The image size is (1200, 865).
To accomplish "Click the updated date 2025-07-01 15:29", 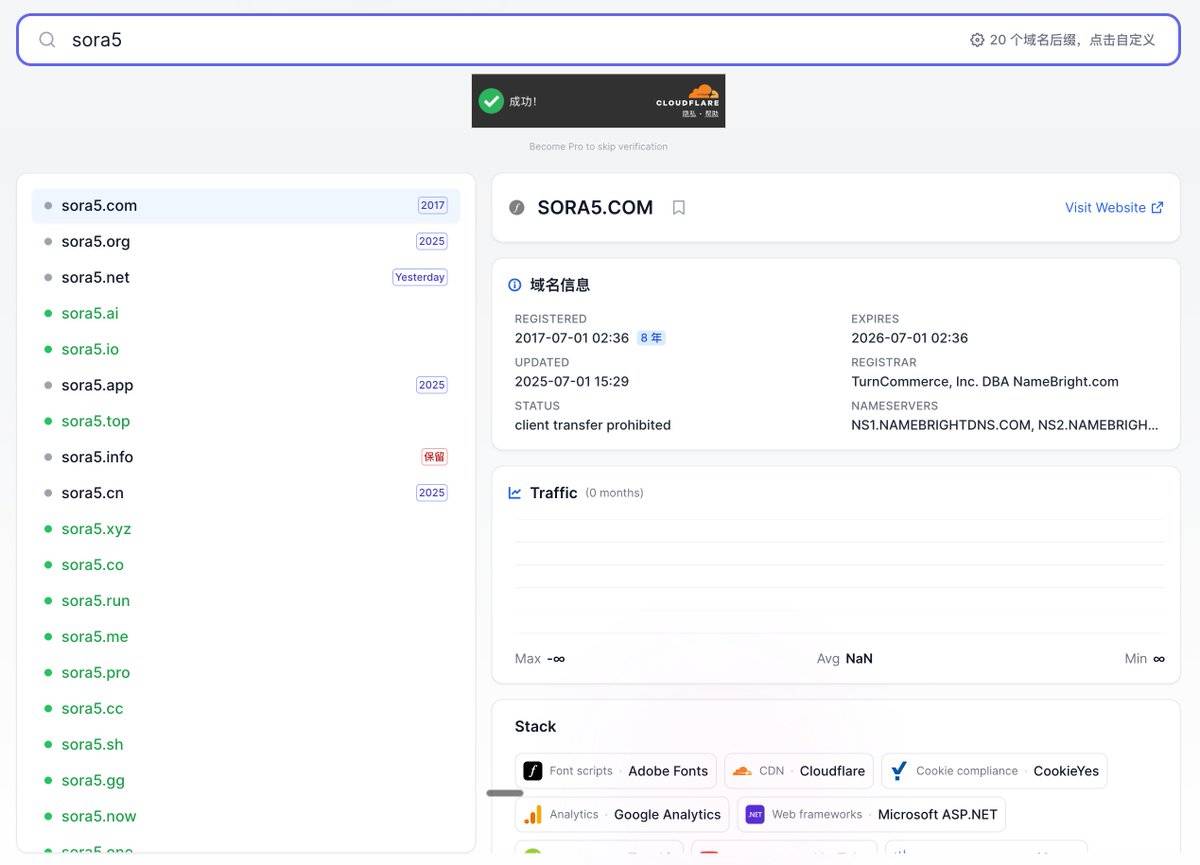I will (572, 382).
